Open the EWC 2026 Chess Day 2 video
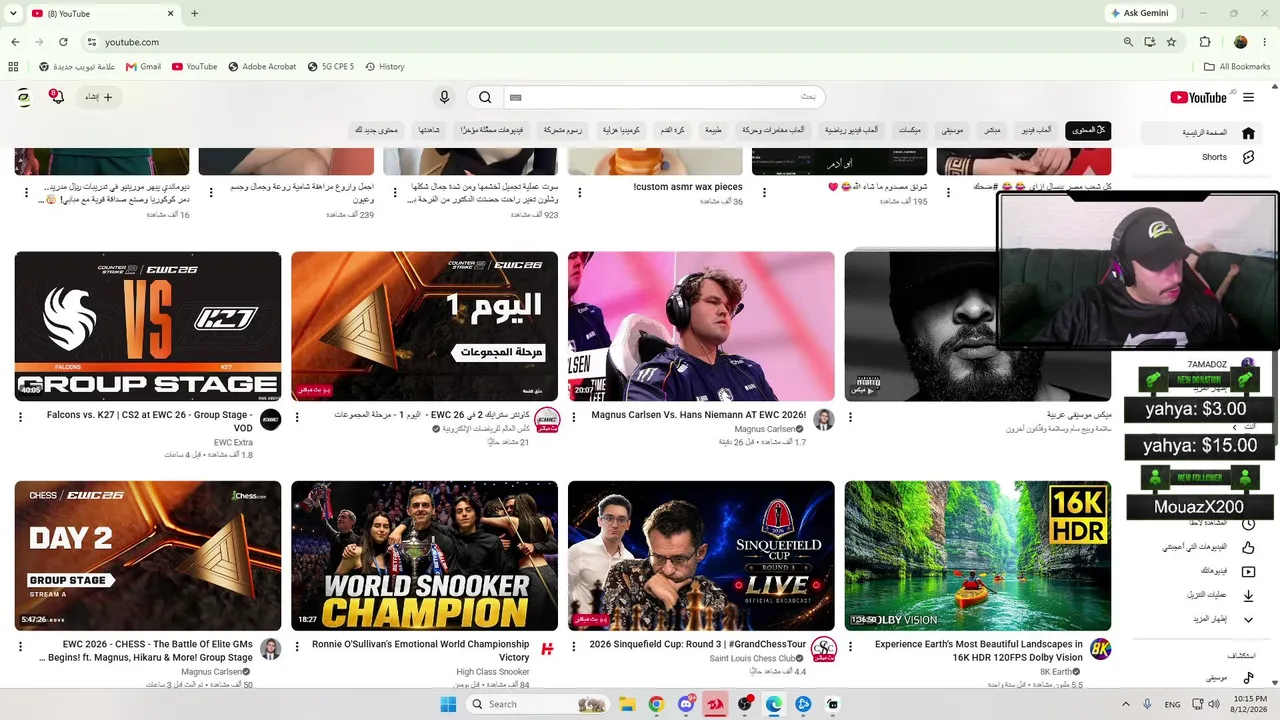Screen dimensions: 1280x720 (148, 556)
